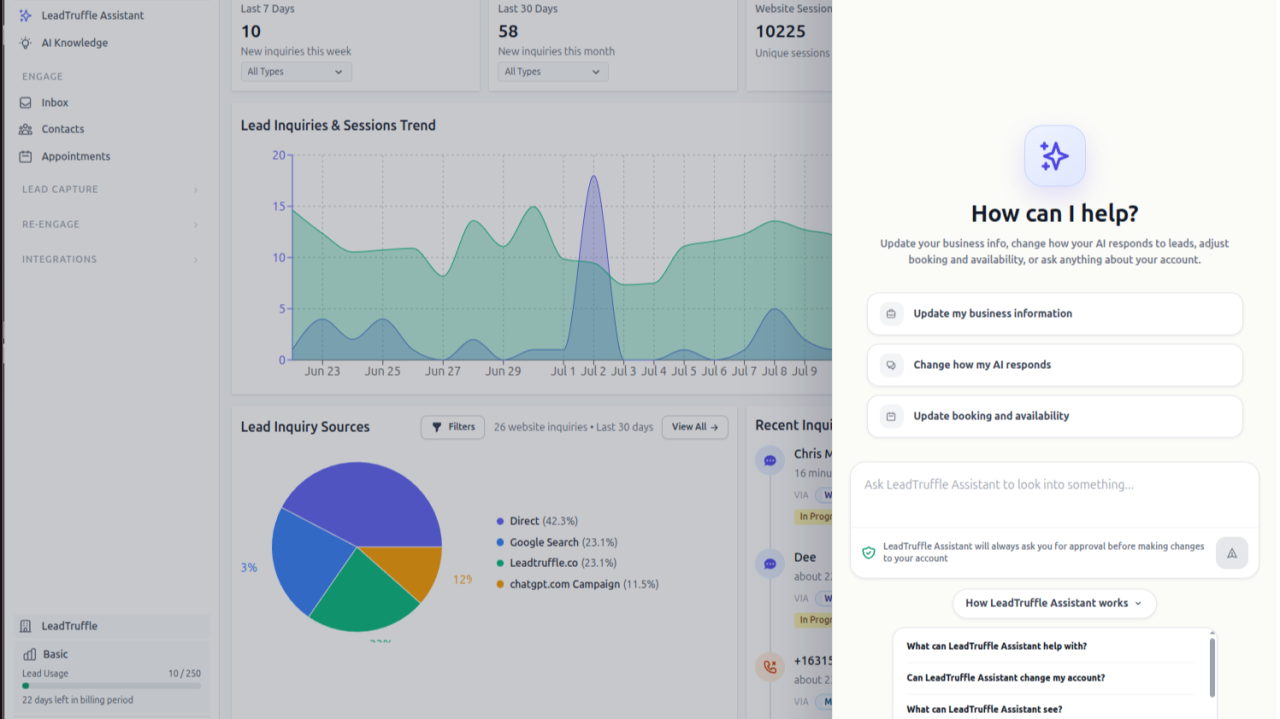Click the Ask LeadTruffle Assistant input field
The image size is (1280, 719).
pos(1054,495)
